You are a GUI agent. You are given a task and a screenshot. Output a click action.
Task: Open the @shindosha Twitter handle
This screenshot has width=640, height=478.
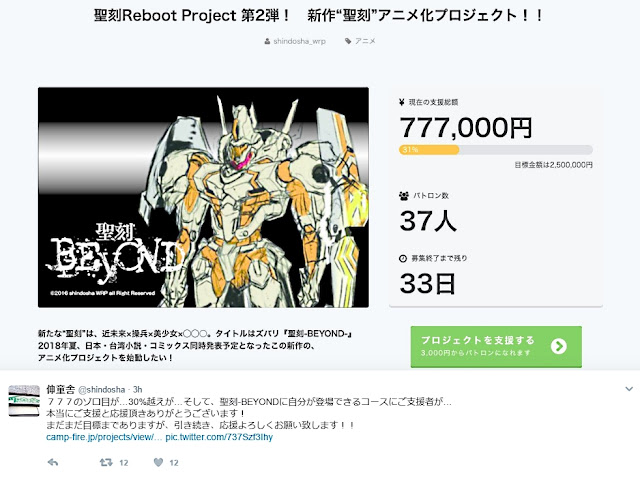click(x=101, y=389)
